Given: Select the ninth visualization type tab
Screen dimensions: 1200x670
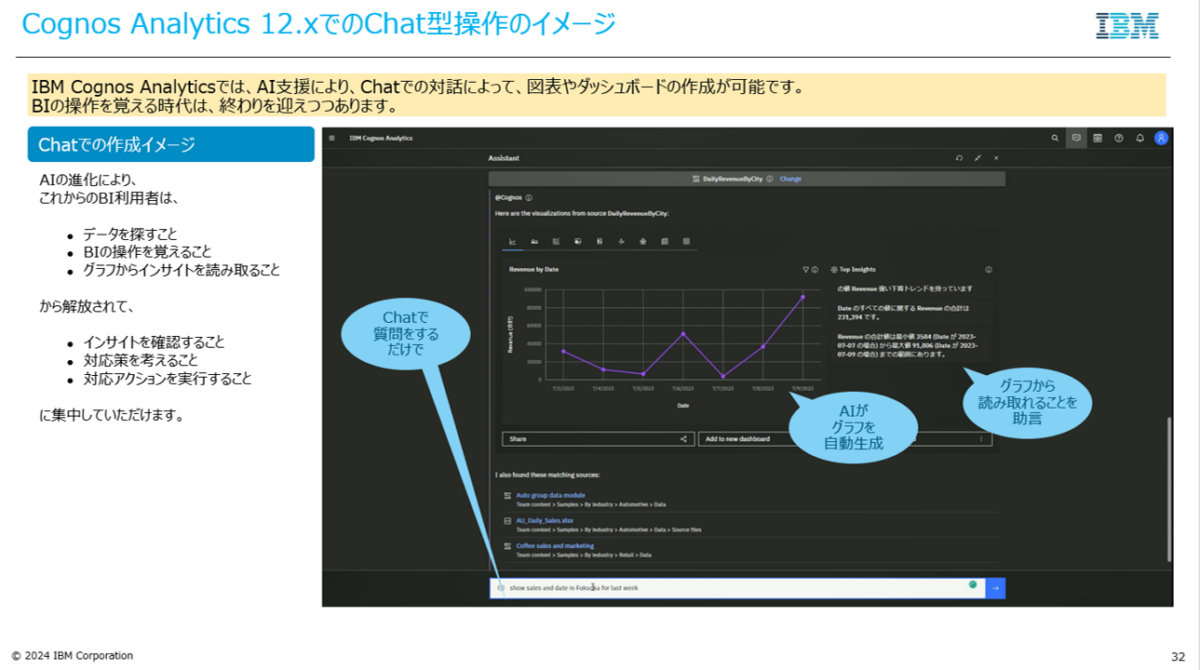Looking at the screenshot, I should pos(686,241).
